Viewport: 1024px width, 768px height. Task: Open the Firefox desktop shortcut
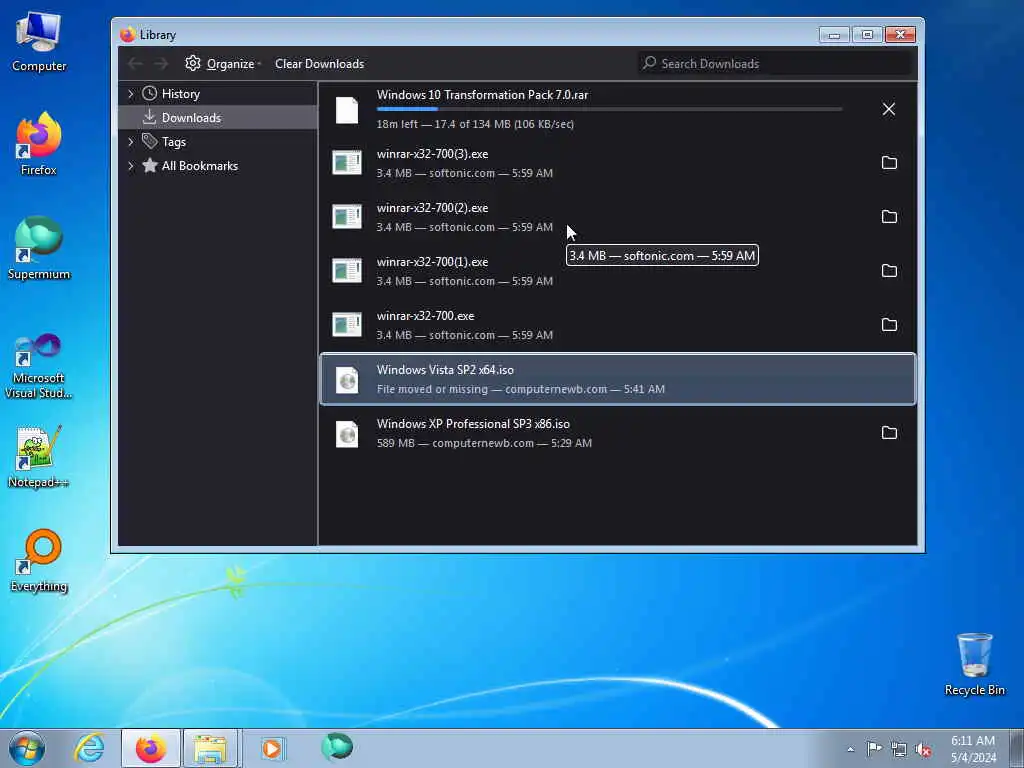click(39, 144)
